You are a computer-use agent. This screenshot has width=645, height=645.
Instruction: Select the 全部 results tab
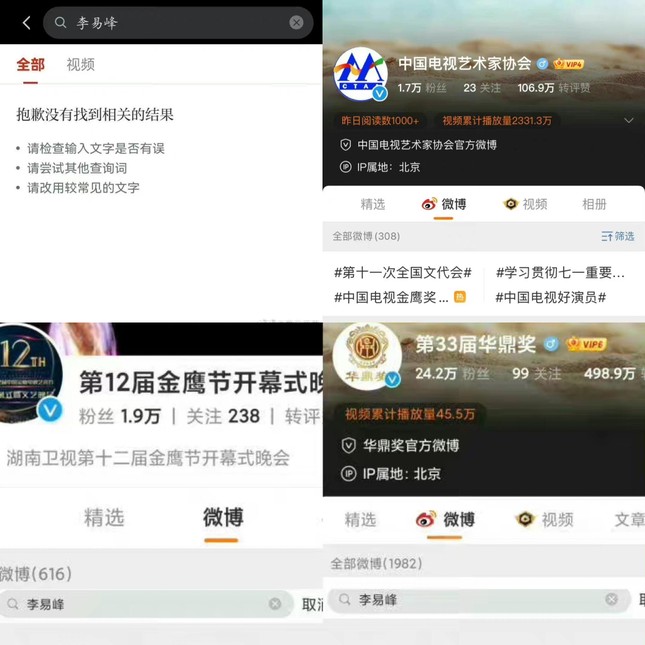pyautogui.click(x=30, y=65)
